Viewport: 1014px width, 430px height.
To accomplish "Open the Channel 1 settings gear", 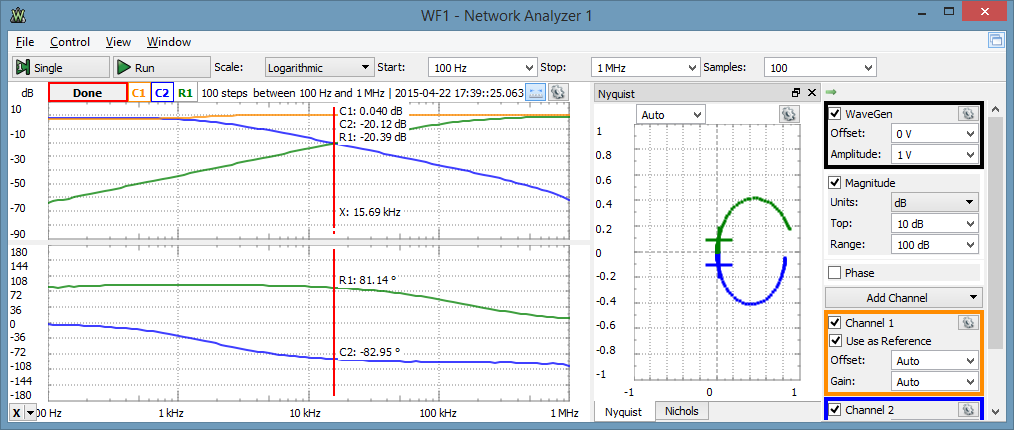I will tap(967, 322).
